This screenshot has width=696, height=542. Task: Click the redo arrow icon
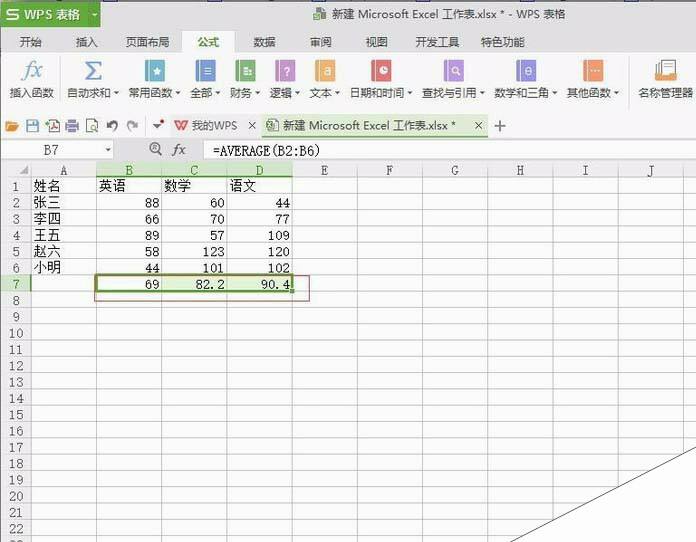click(132, 126)
